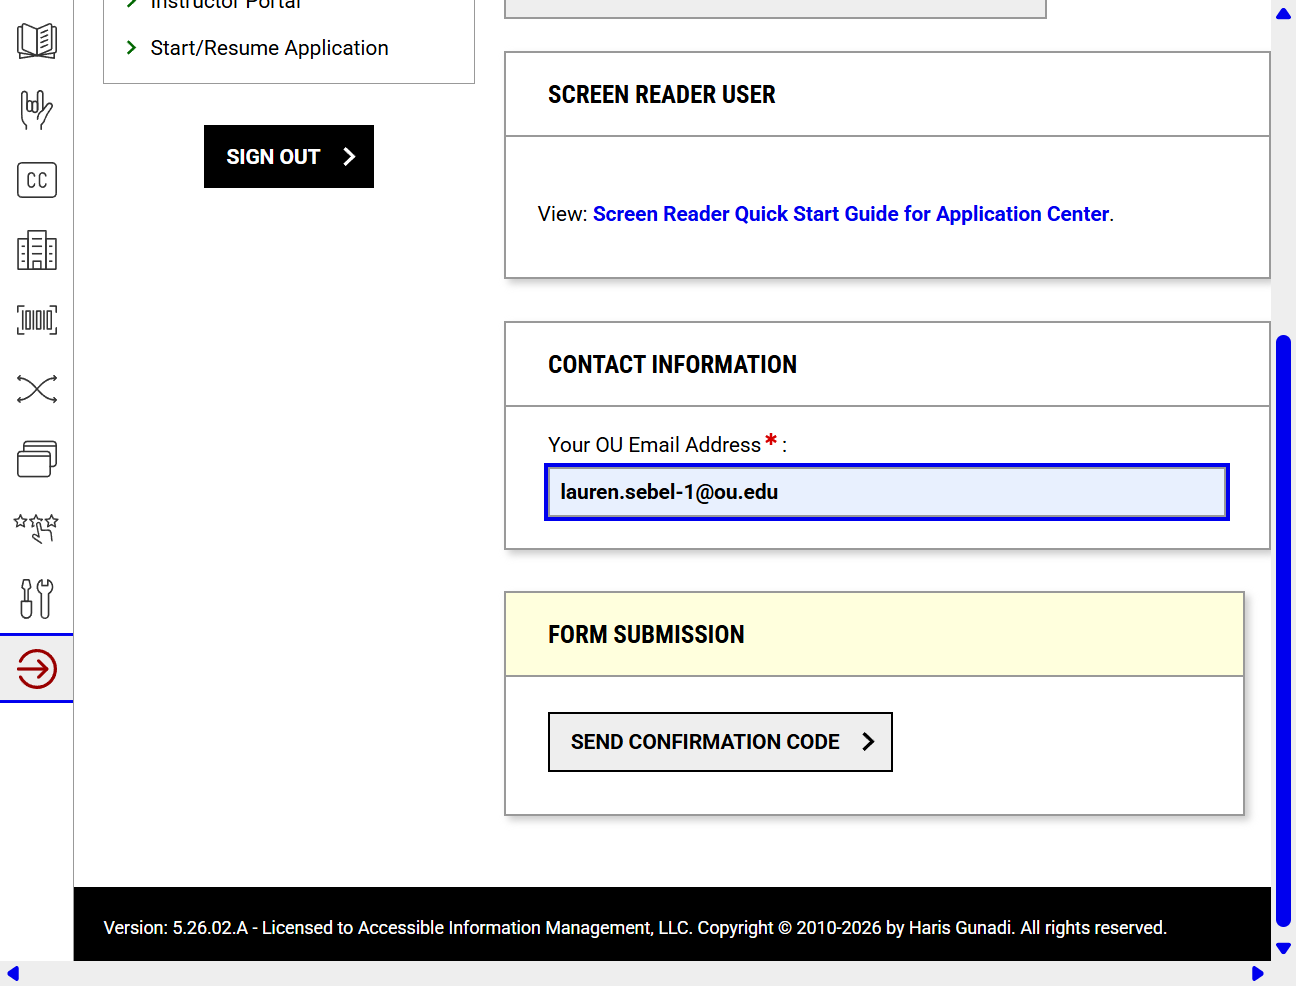Screen dimensions: 1296x986
Task: Click the scroll left arrow
Action: [x=13, y=973]
